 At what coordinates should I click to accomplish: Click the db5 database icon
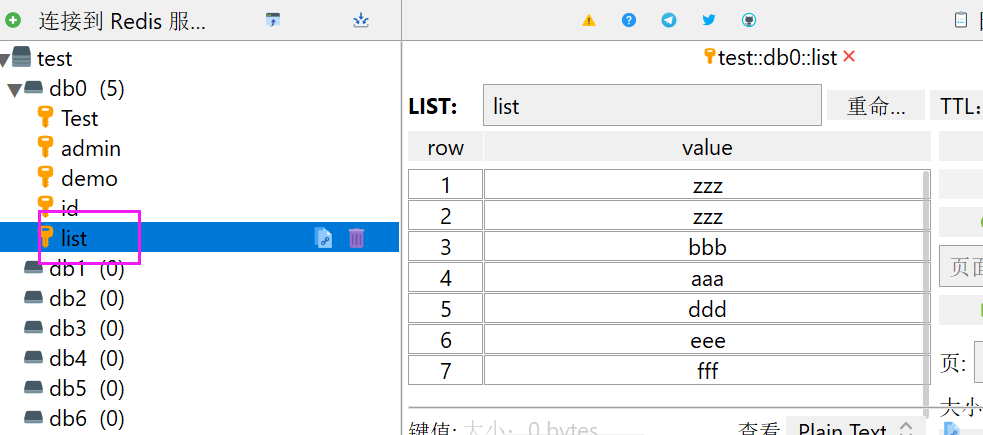(33, 387)
